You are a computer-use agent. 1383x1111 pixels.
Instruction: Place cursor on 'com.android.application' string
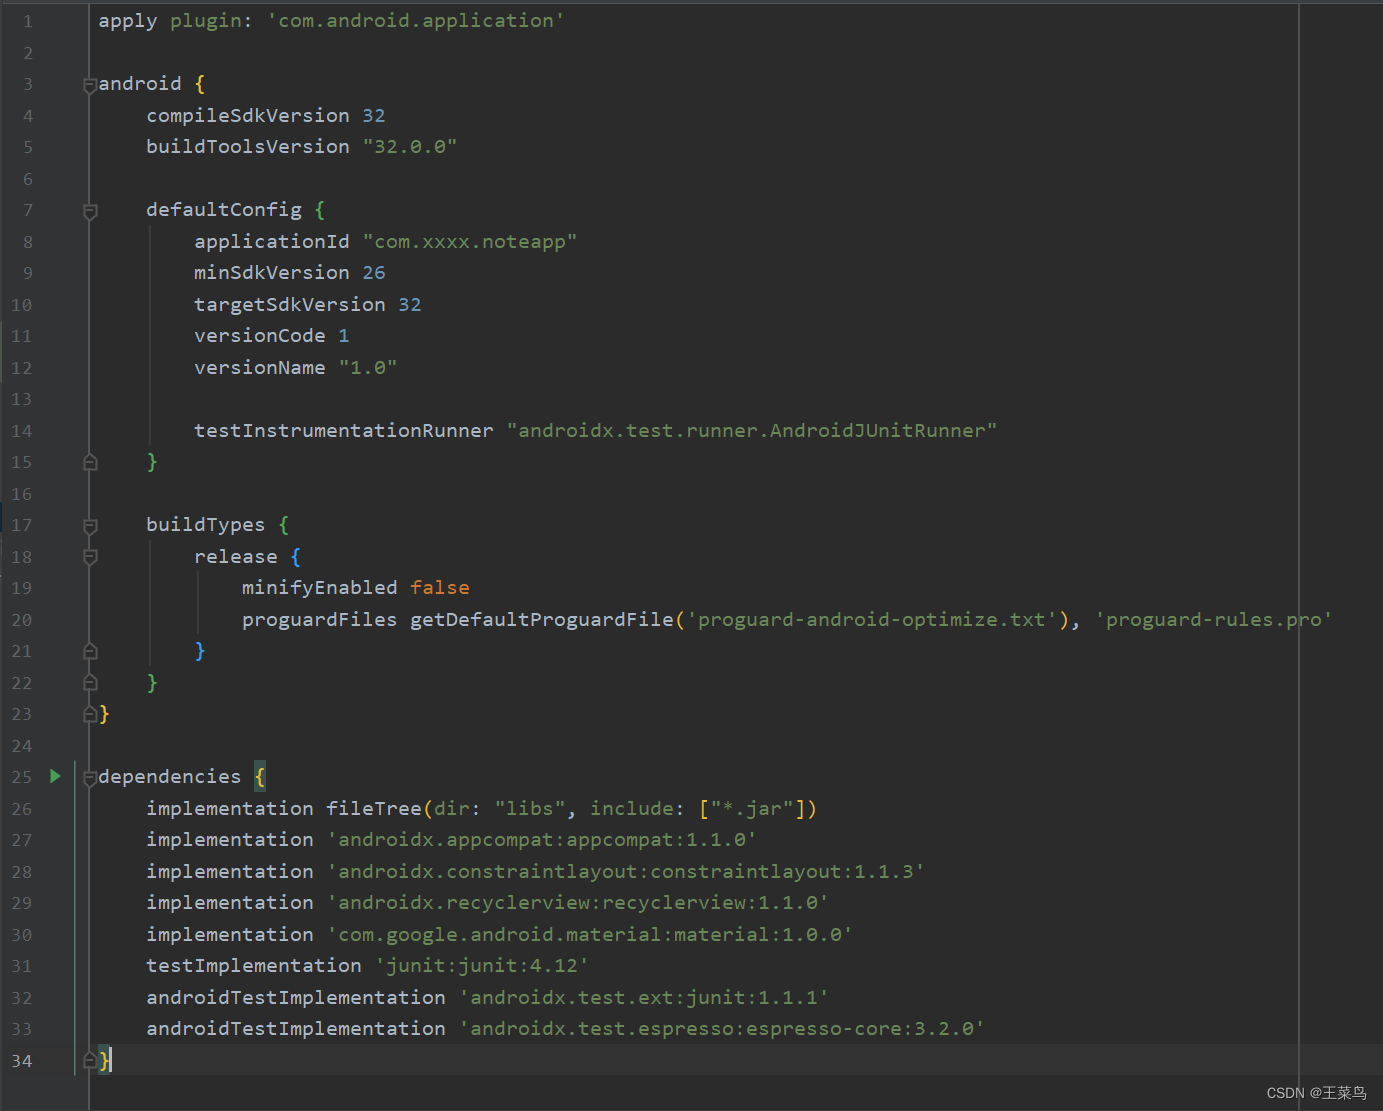415,21
